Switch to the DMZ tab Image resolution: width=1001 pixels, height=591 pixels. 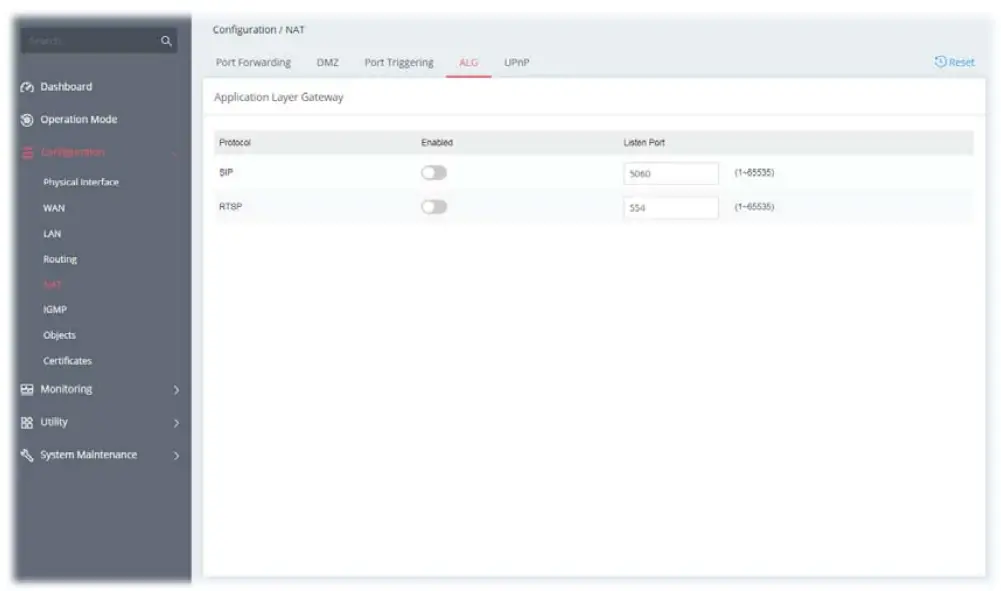pyautogui.click(x=328, y=62)
